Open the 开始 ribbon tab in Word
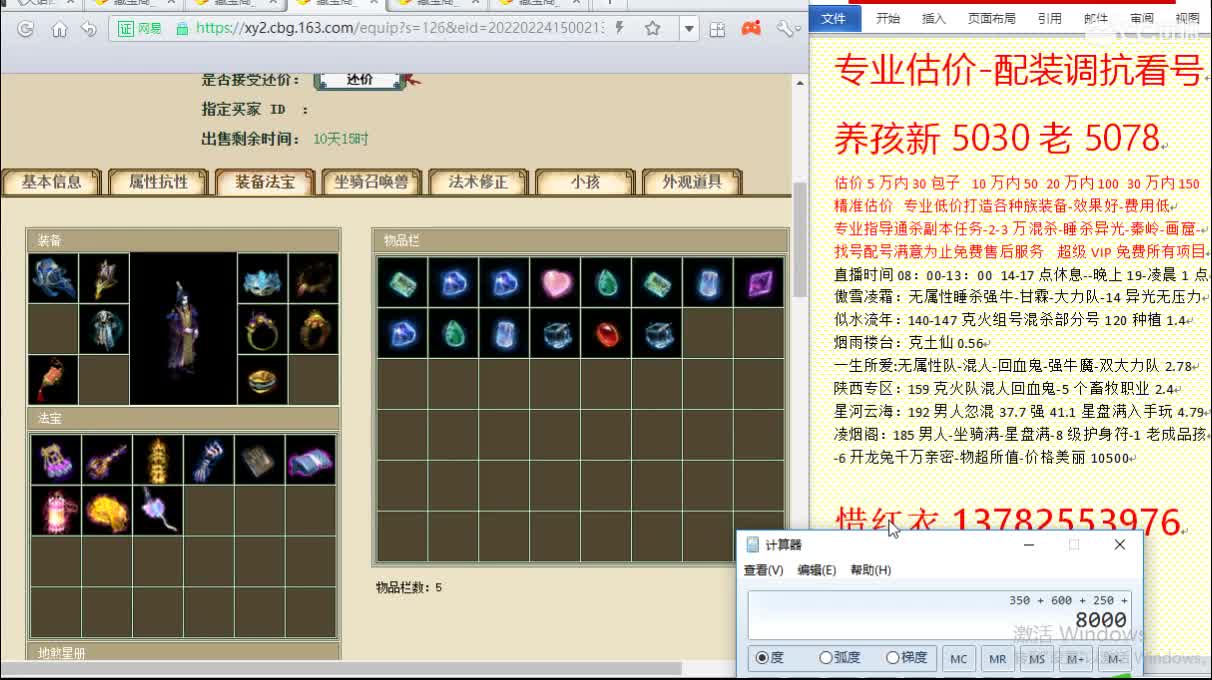 [x=888, y=18]
